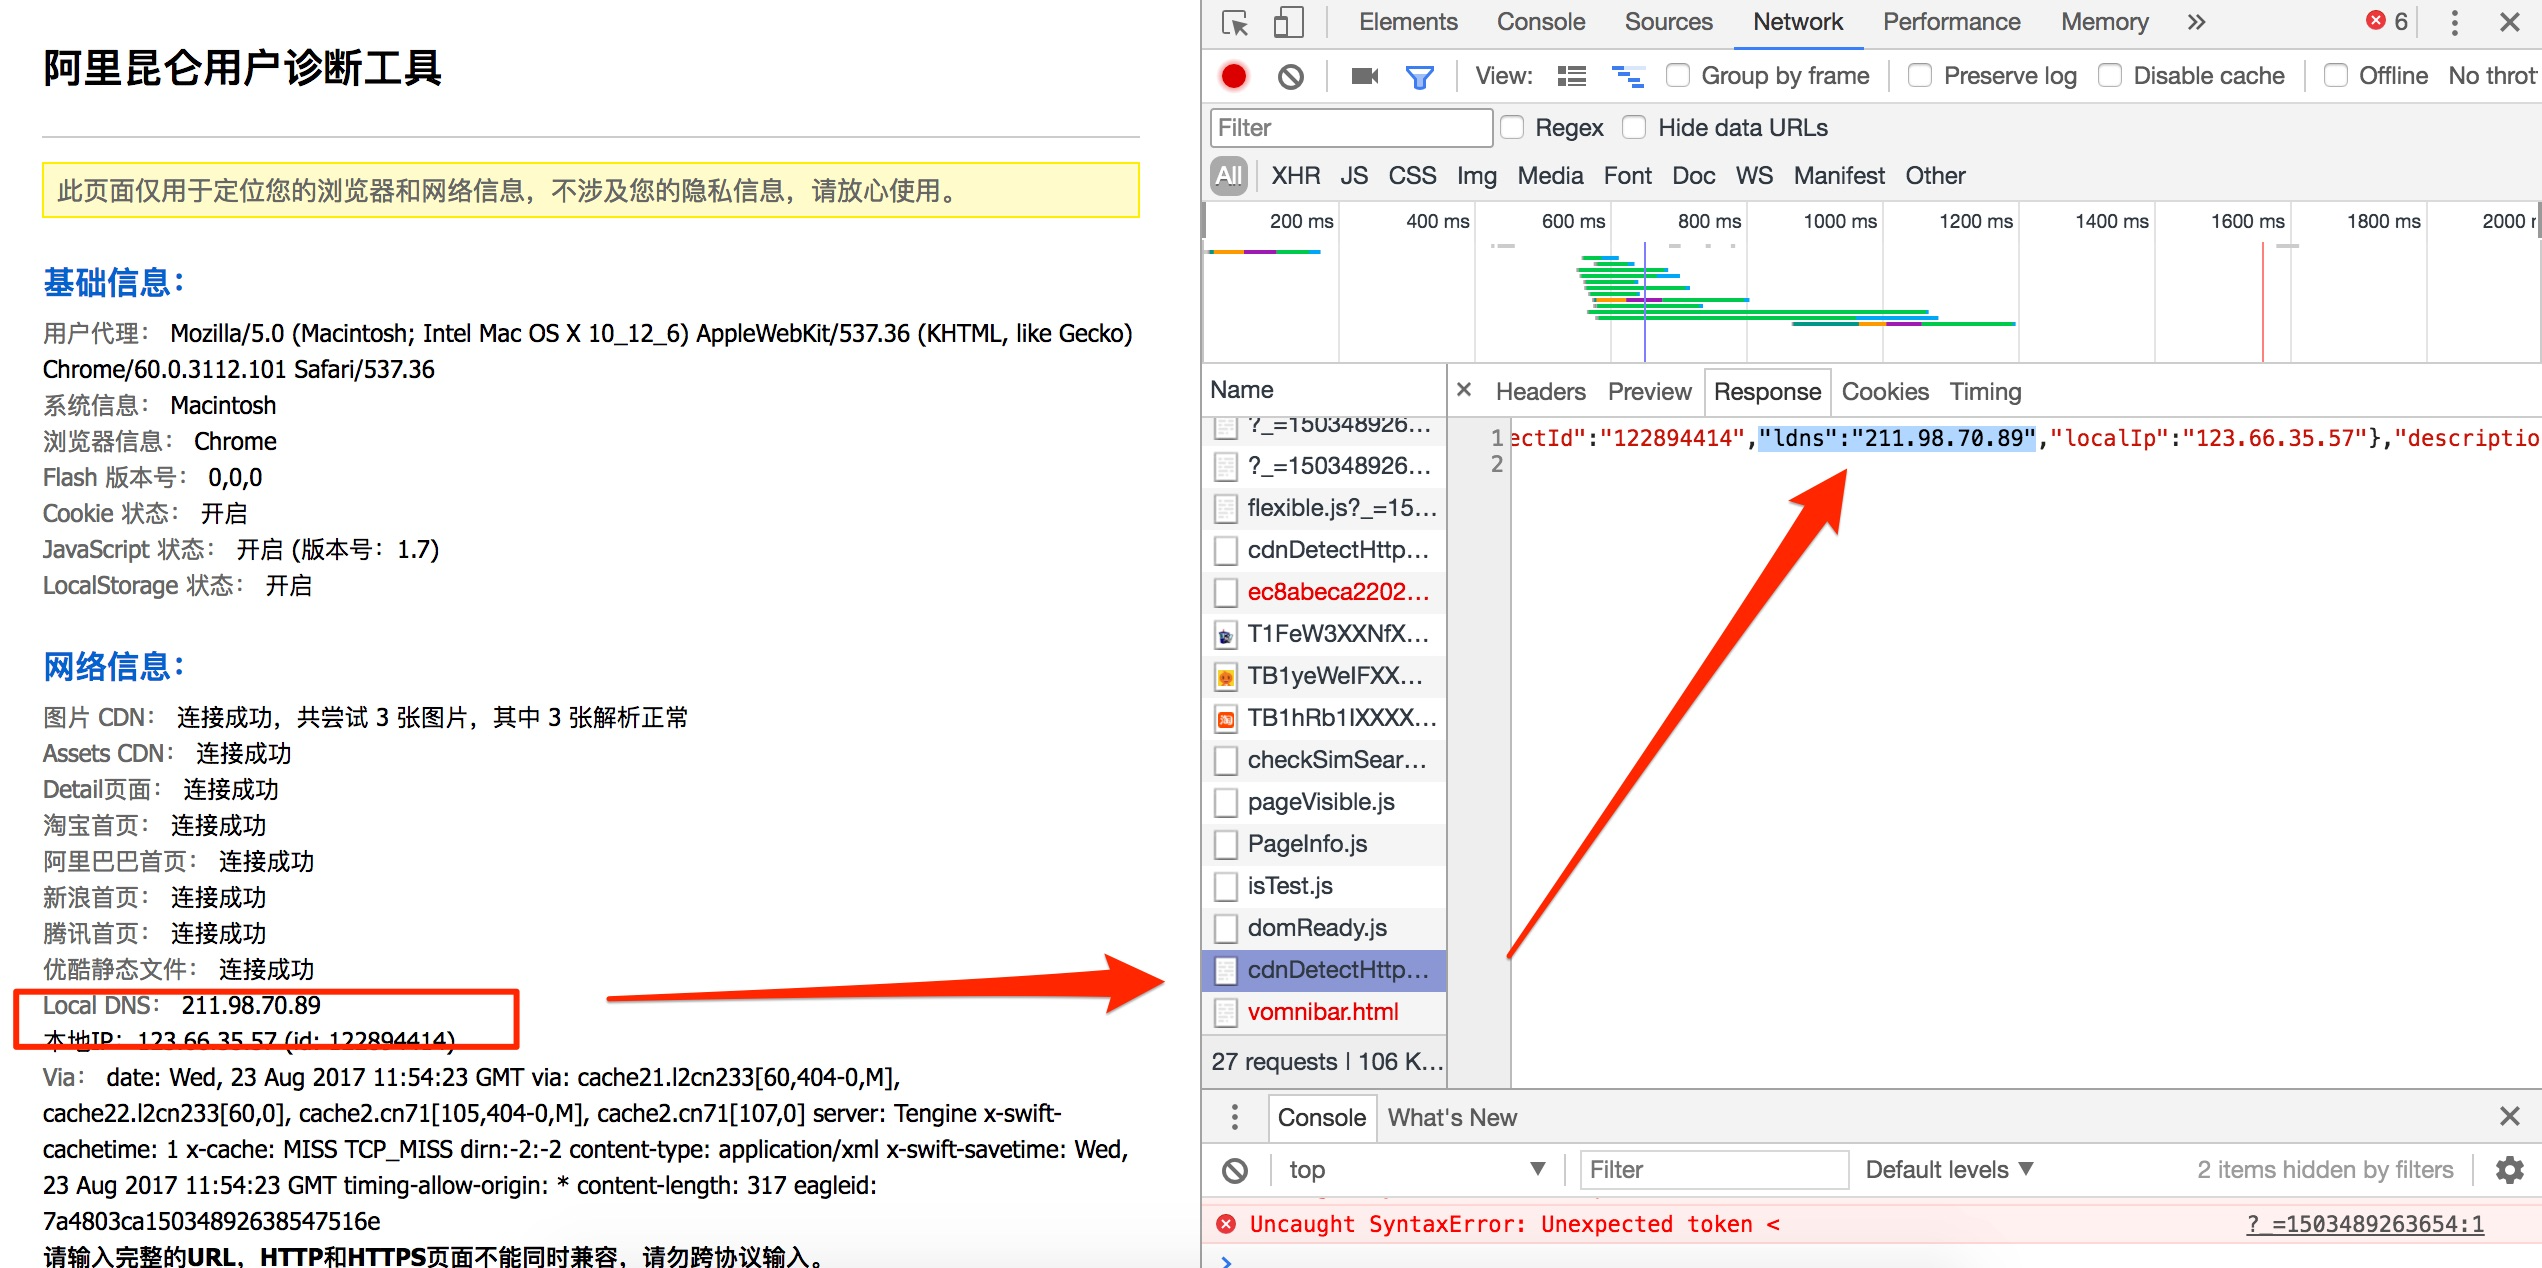Enable the Disable cache checkbox

point(2111,76)
